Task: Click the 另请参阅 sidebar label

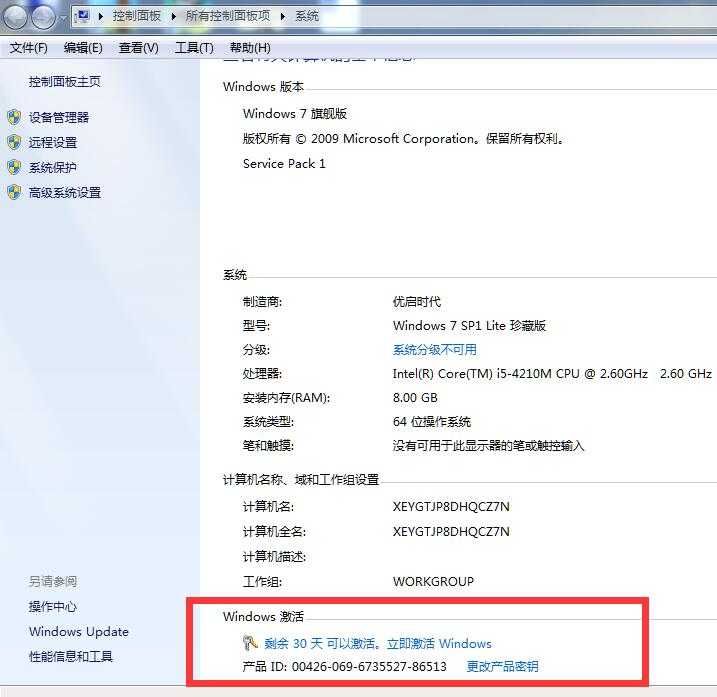Action: pyautogui.click(x=53, y=581)
